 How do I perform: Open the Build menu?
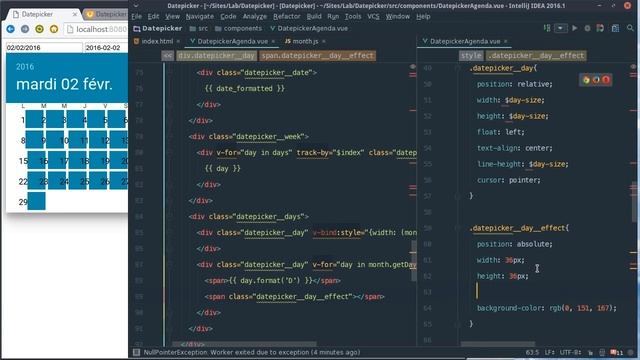point(314,17)
